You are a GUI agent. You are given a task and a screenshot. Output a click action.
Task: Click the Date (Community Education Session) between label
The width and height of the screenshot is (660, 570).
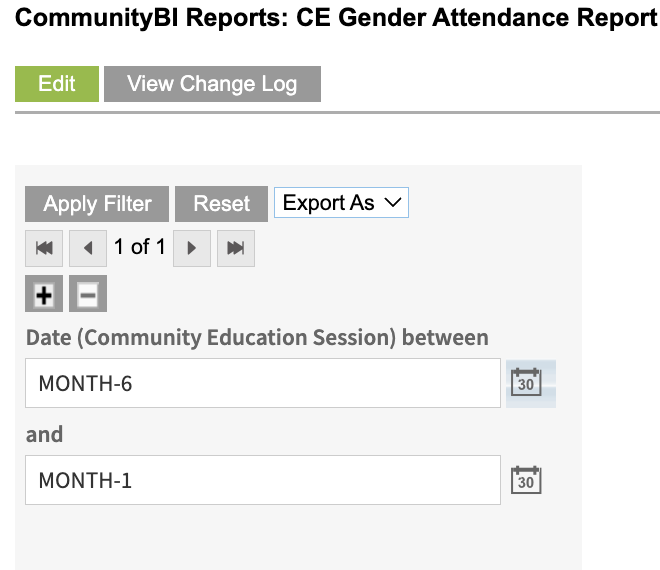257,338
